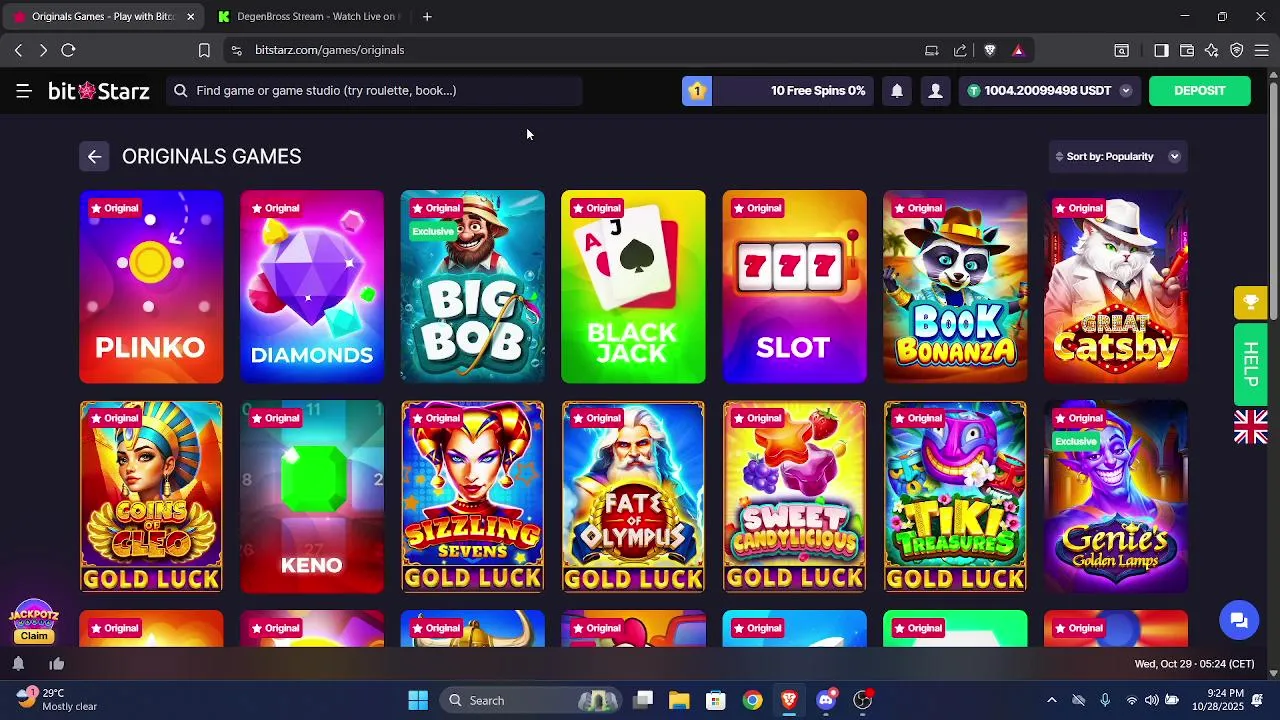Open the Sizzling Sevens game
The image size is (1280, 720).
473,497
